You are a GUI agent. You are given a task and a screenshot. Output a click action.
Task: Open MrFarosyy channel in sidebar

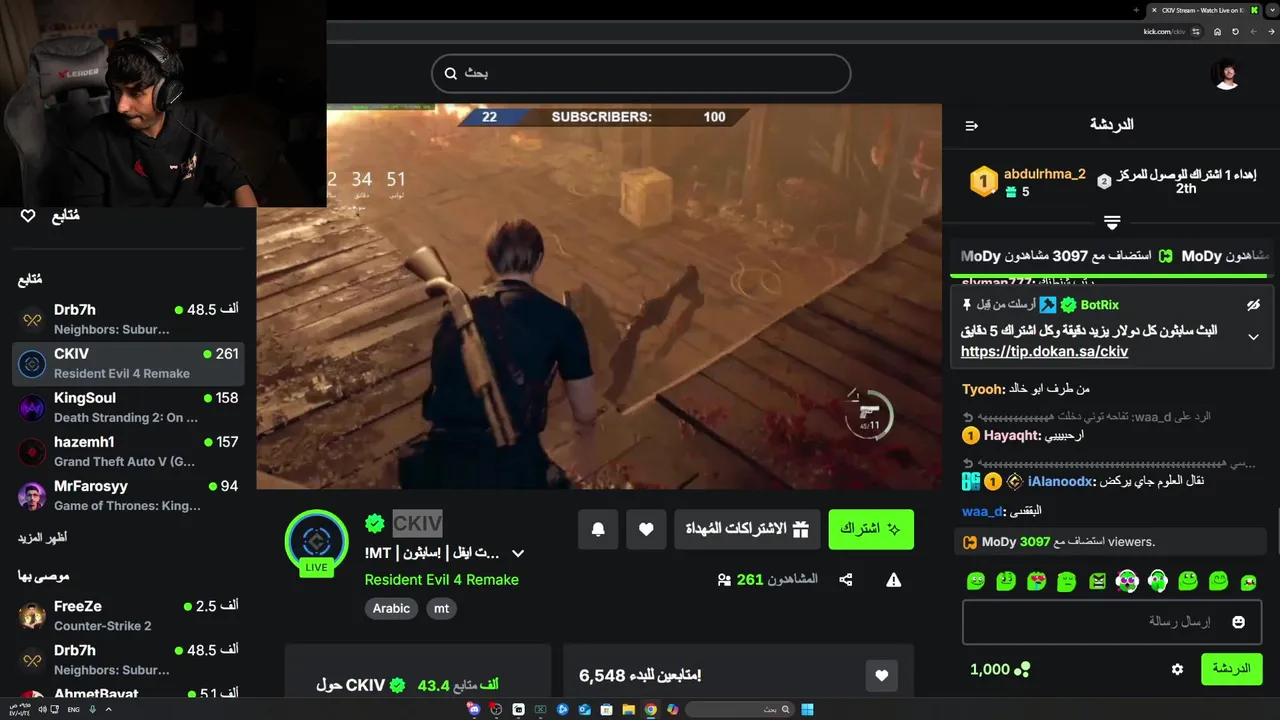click(128, 495)
